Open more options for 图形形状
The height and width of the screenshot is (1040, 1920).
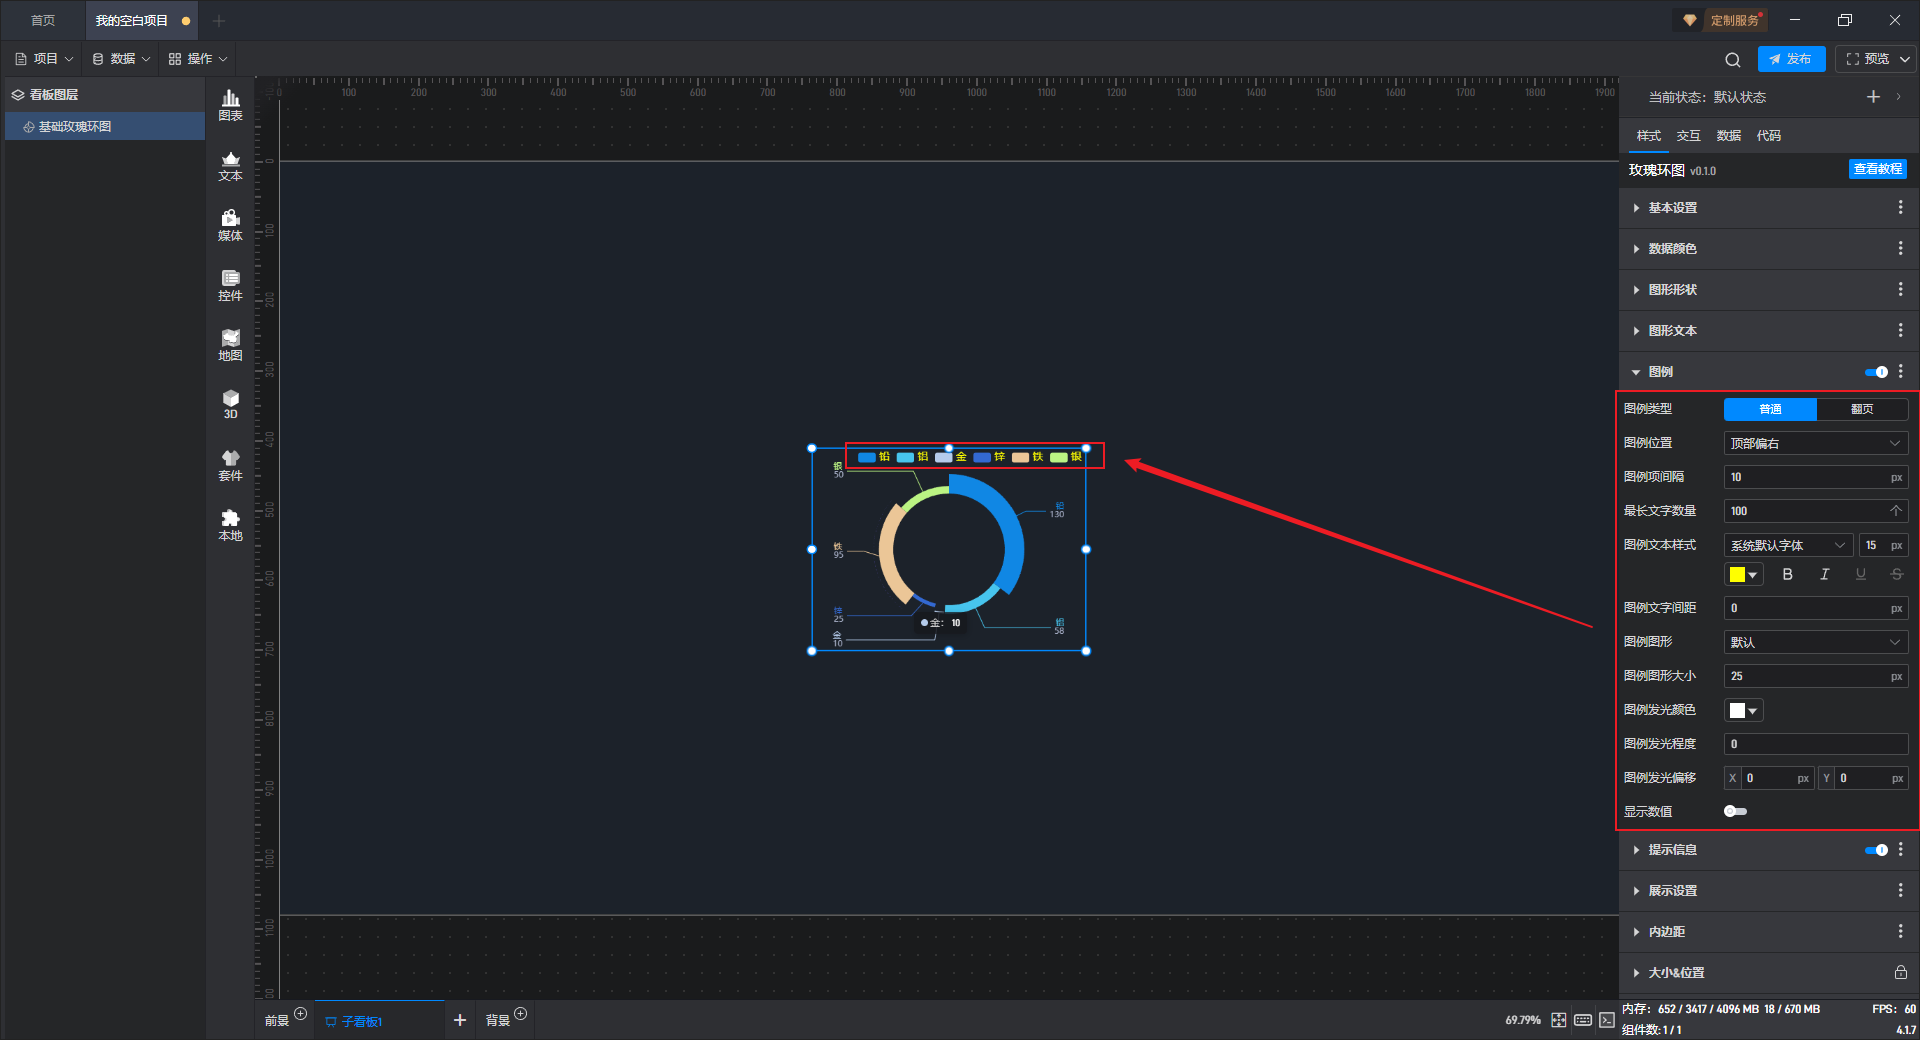(x=1900, y=289)
